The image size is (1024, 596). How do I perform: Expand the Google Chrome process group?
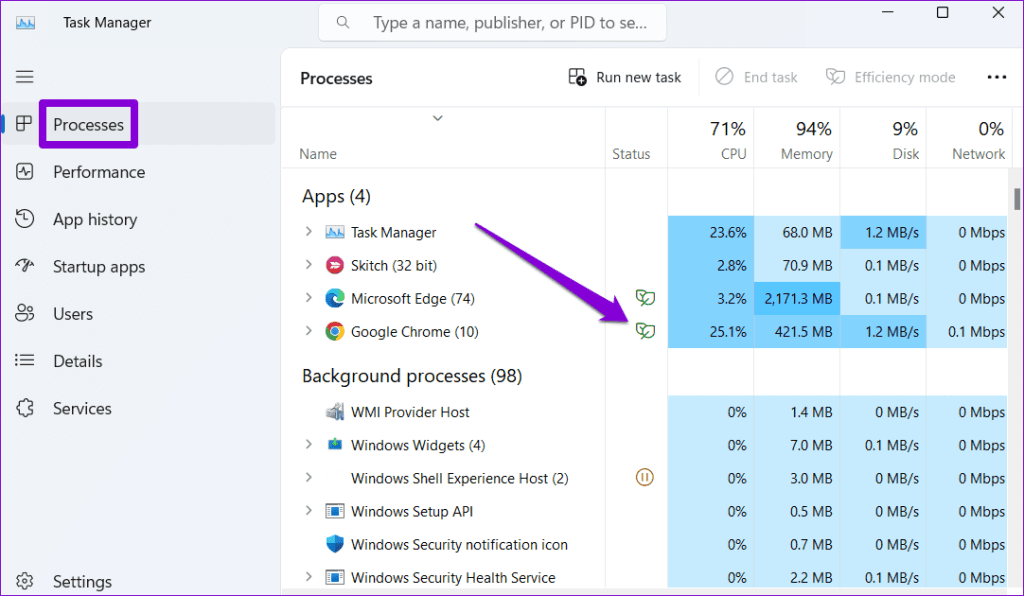point(308,331)
